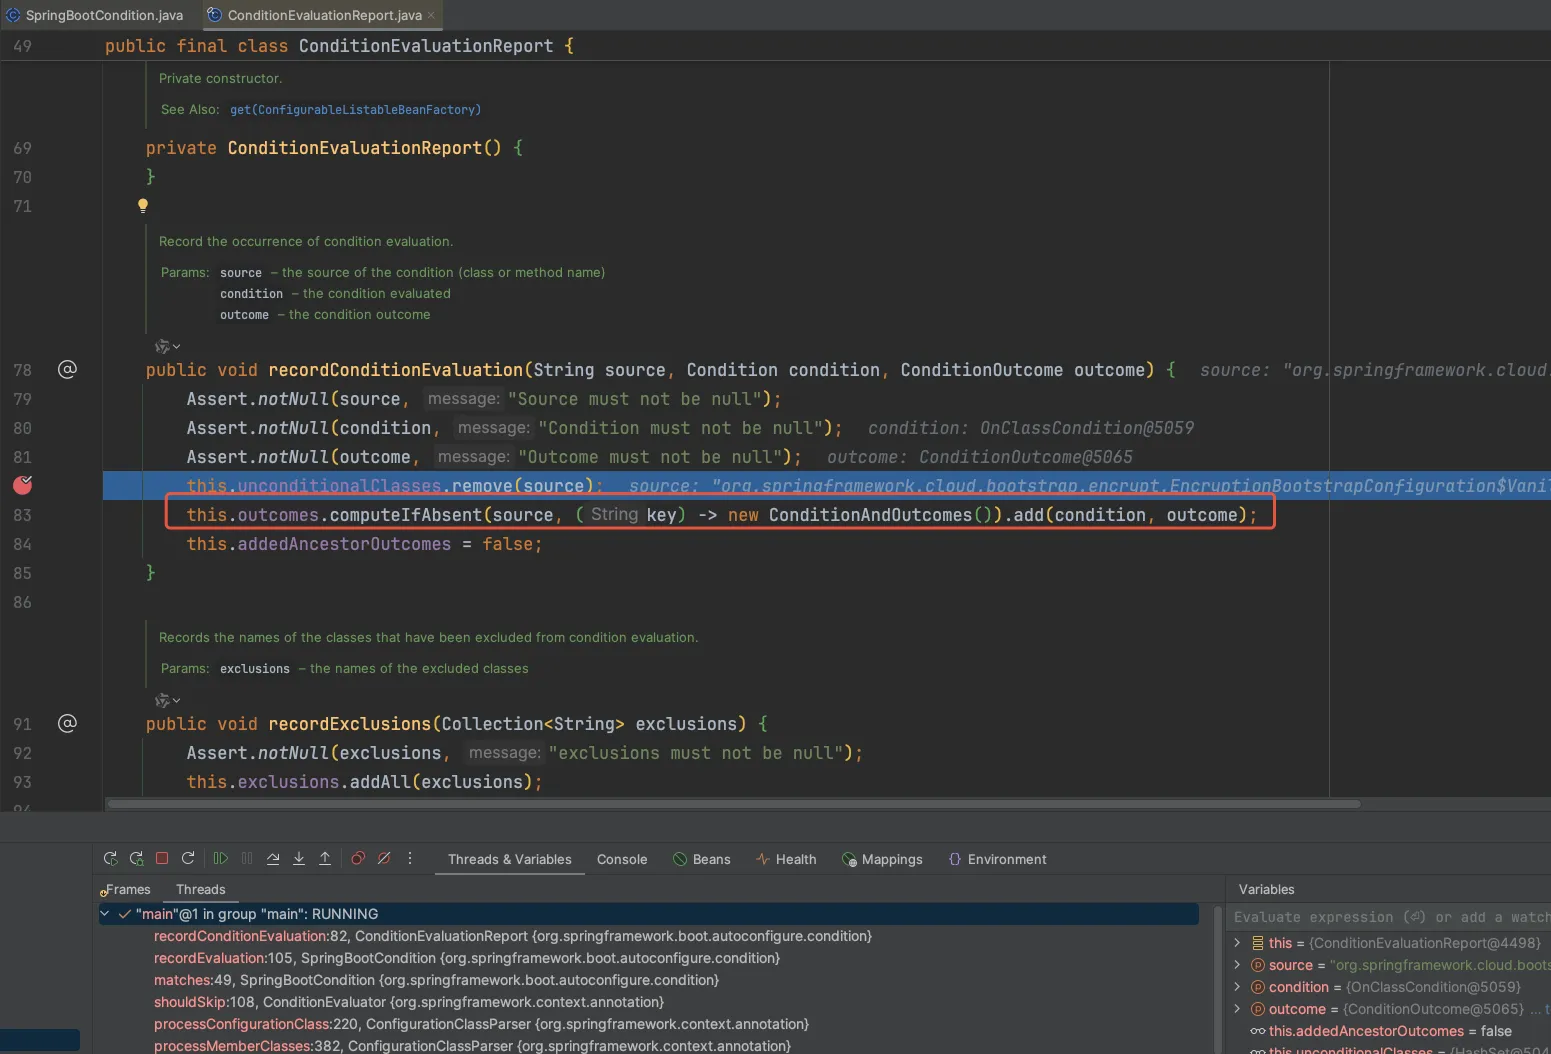Click the Step Out icon

(325, 858)
